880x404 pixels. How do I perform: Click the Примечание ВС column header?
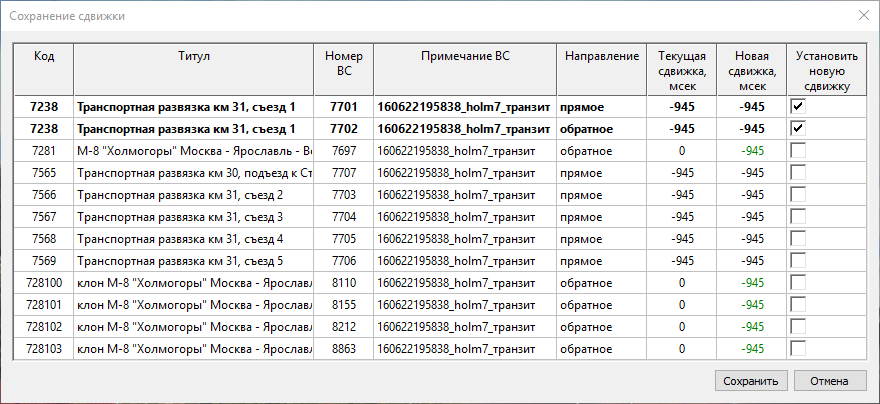point(465,57)
